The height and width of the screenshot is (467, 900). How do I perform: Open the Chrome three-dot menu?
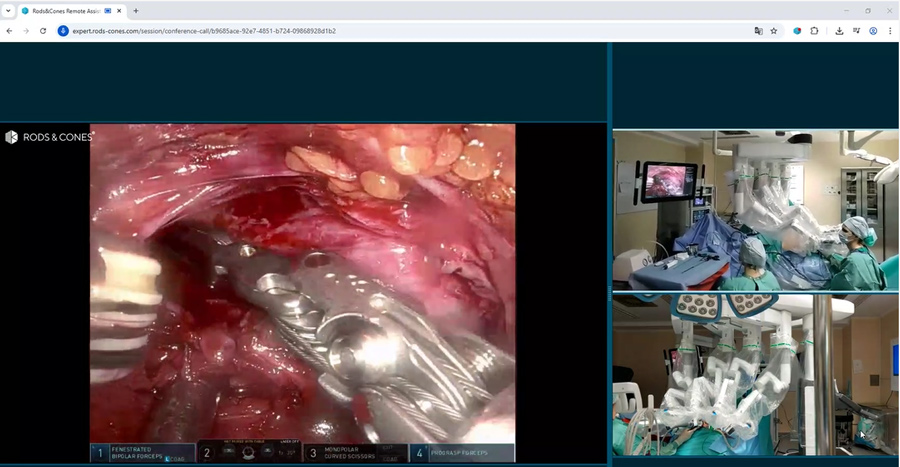coord(890,31)
